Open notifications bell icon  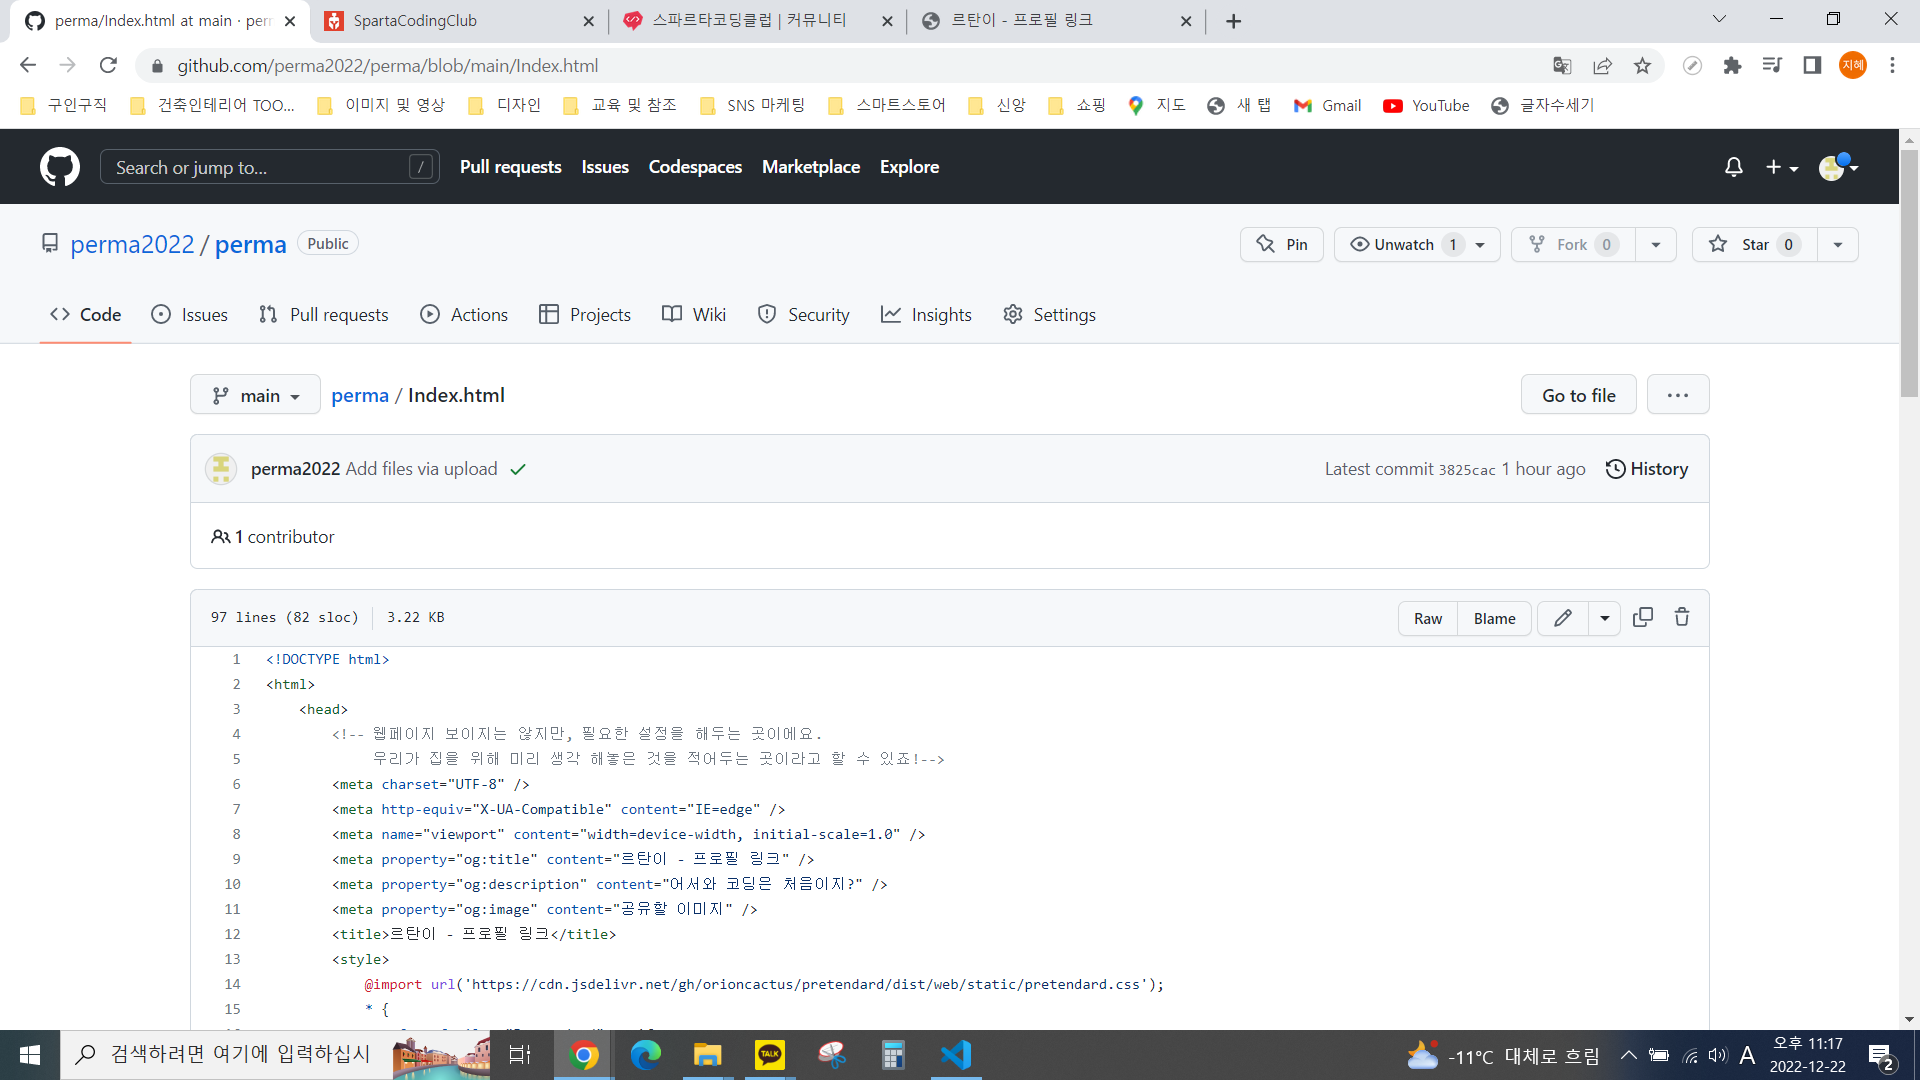pyautogui.click(x=1734, y=167)
